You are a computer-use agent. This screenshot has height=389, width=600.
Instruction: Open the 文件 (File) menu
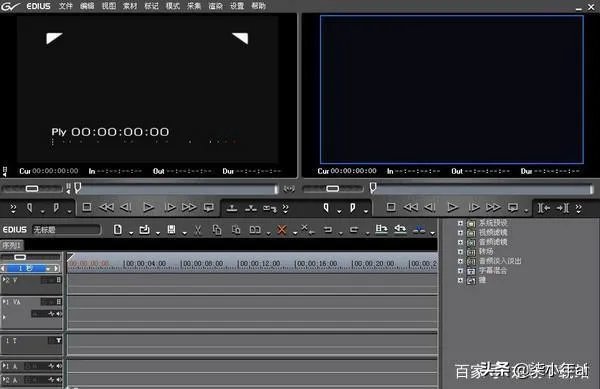(x=65, y=6)
